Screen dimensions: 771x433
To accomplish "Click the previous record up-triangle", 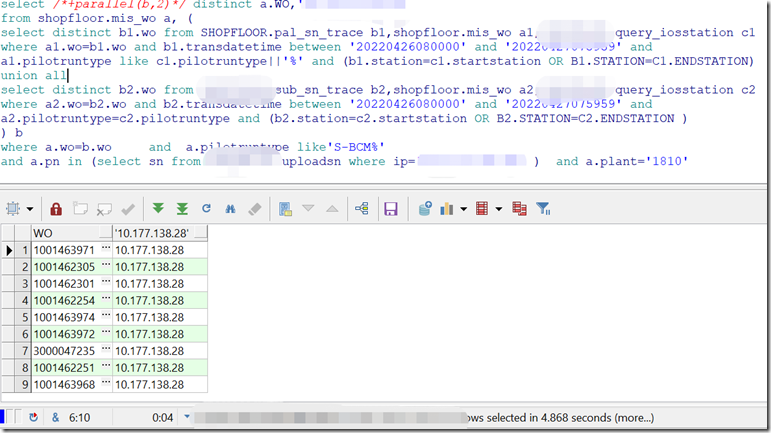I will 332,209.
